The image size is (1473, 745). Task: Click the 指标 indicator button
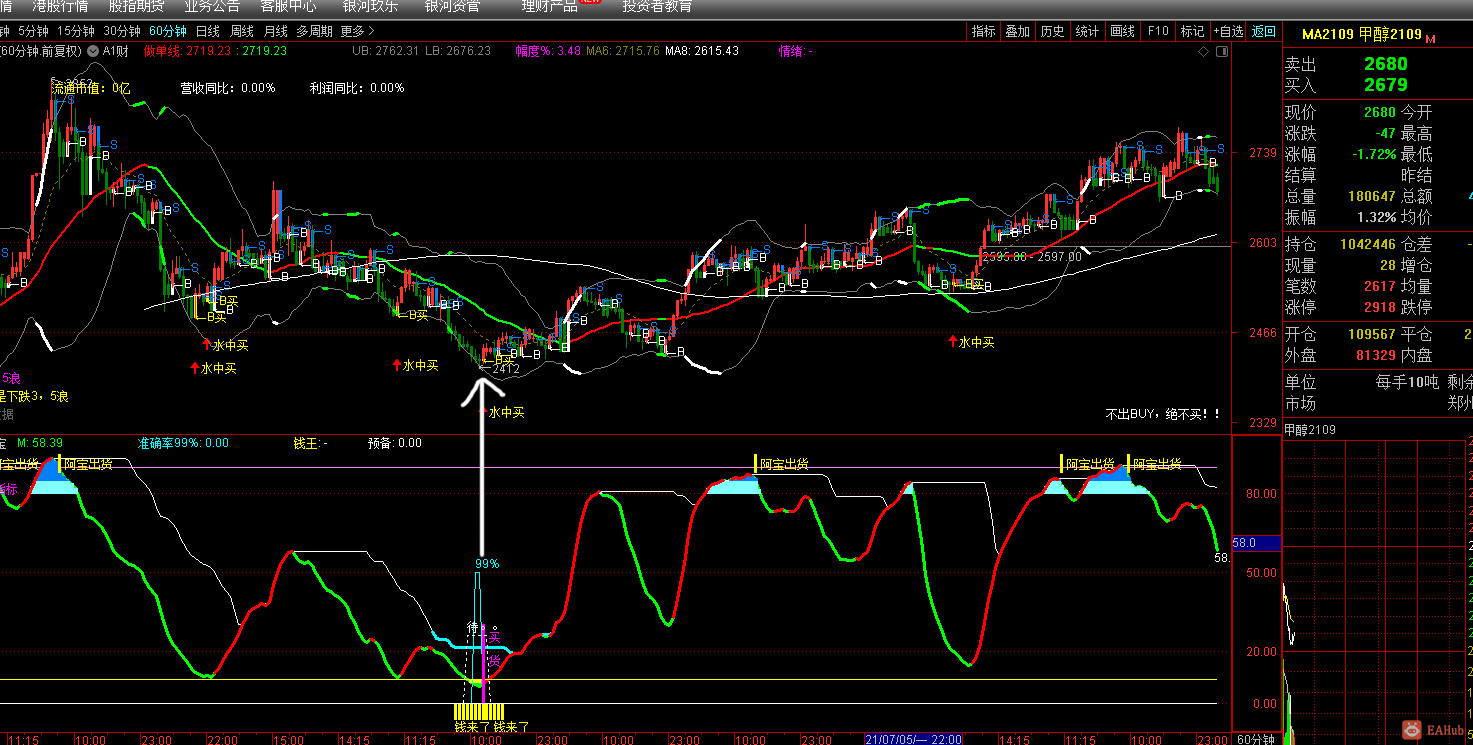984,31
